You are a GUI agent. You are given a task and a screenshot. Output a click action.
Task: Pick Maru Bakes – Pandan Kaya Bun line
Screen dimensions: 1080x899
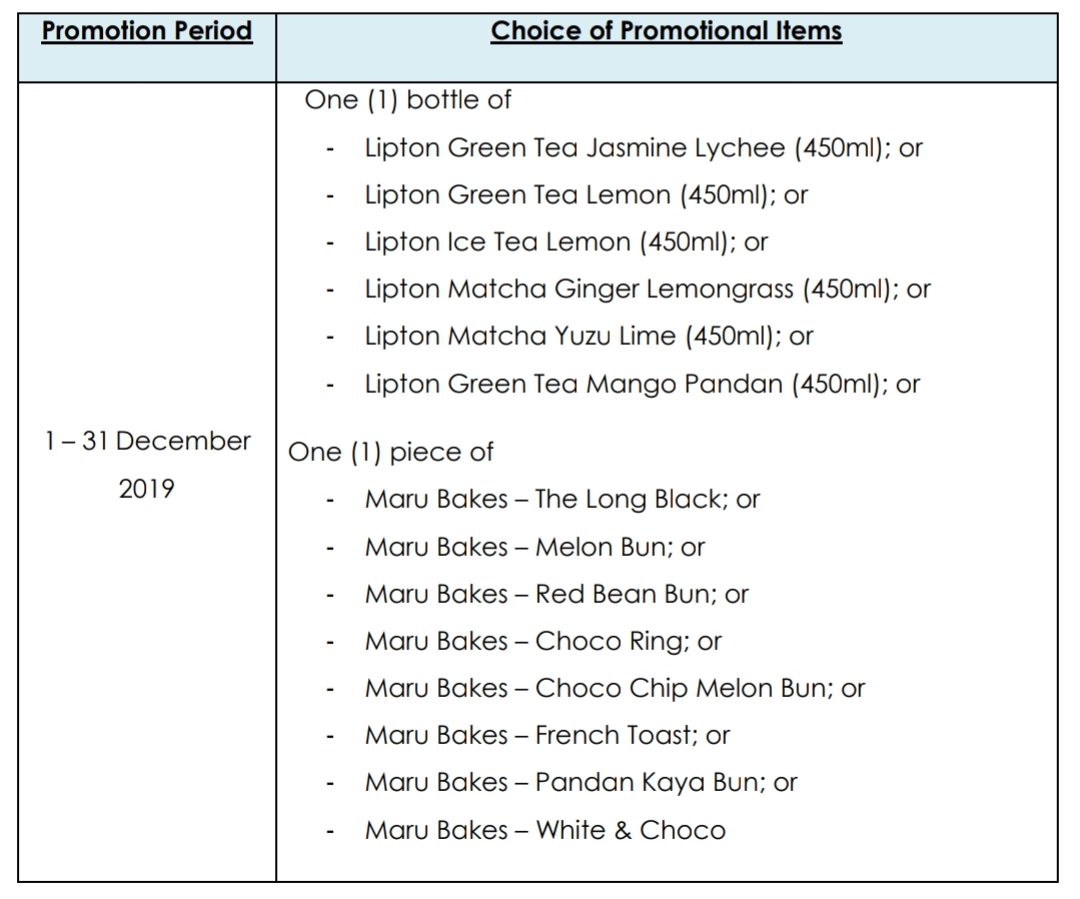(x=580, y=782)
